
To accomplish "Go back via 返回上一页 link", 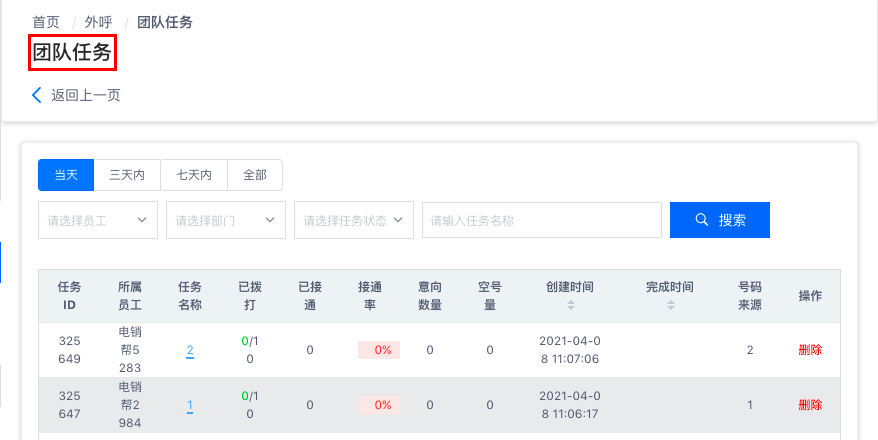I will 86,95.
